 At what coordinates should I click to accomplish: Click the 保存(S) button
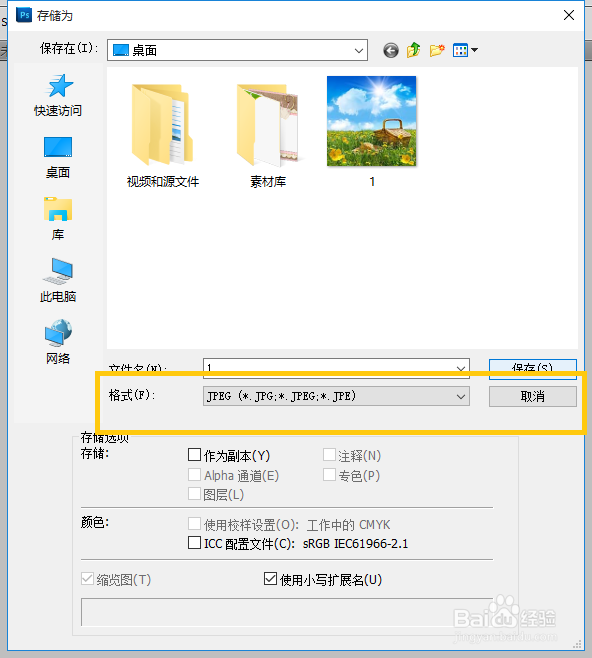point(532,368)
